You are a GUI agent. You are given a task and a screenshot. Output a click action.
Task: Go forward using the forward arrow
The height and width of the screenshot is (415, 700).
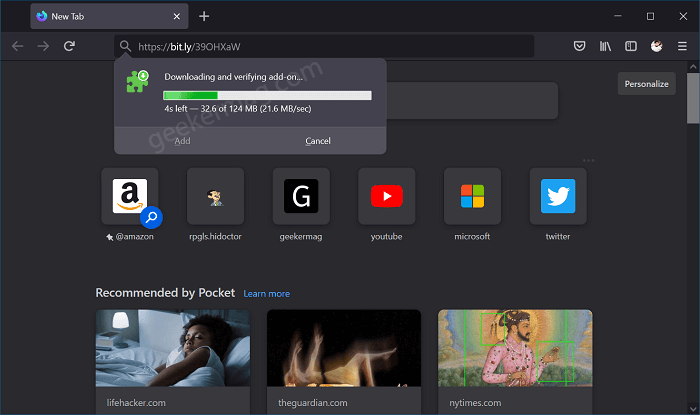(x=43, y=46)
